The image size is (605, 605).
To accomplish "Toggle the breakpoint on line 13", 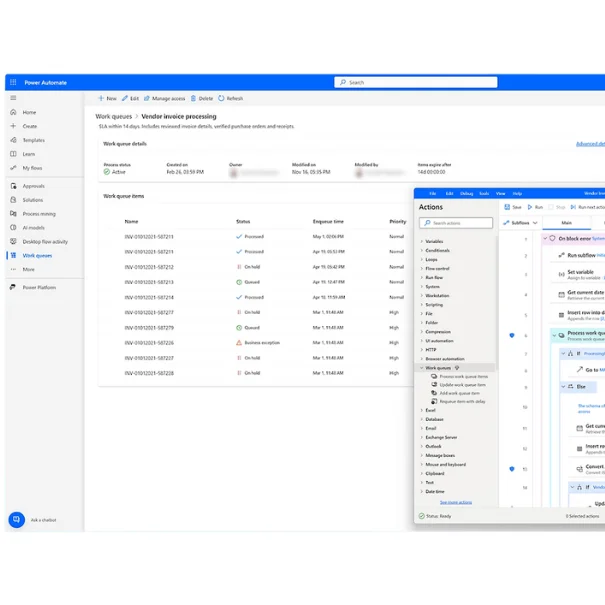I will [x=512, y=469].
